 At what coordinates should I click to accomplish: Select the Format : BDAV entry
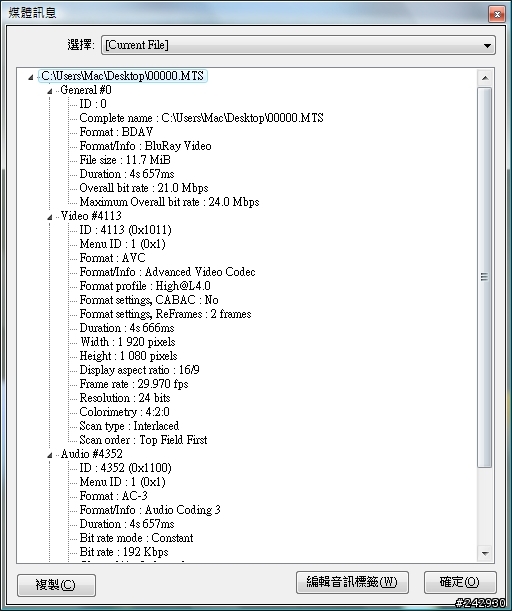(x=116, y=132)
